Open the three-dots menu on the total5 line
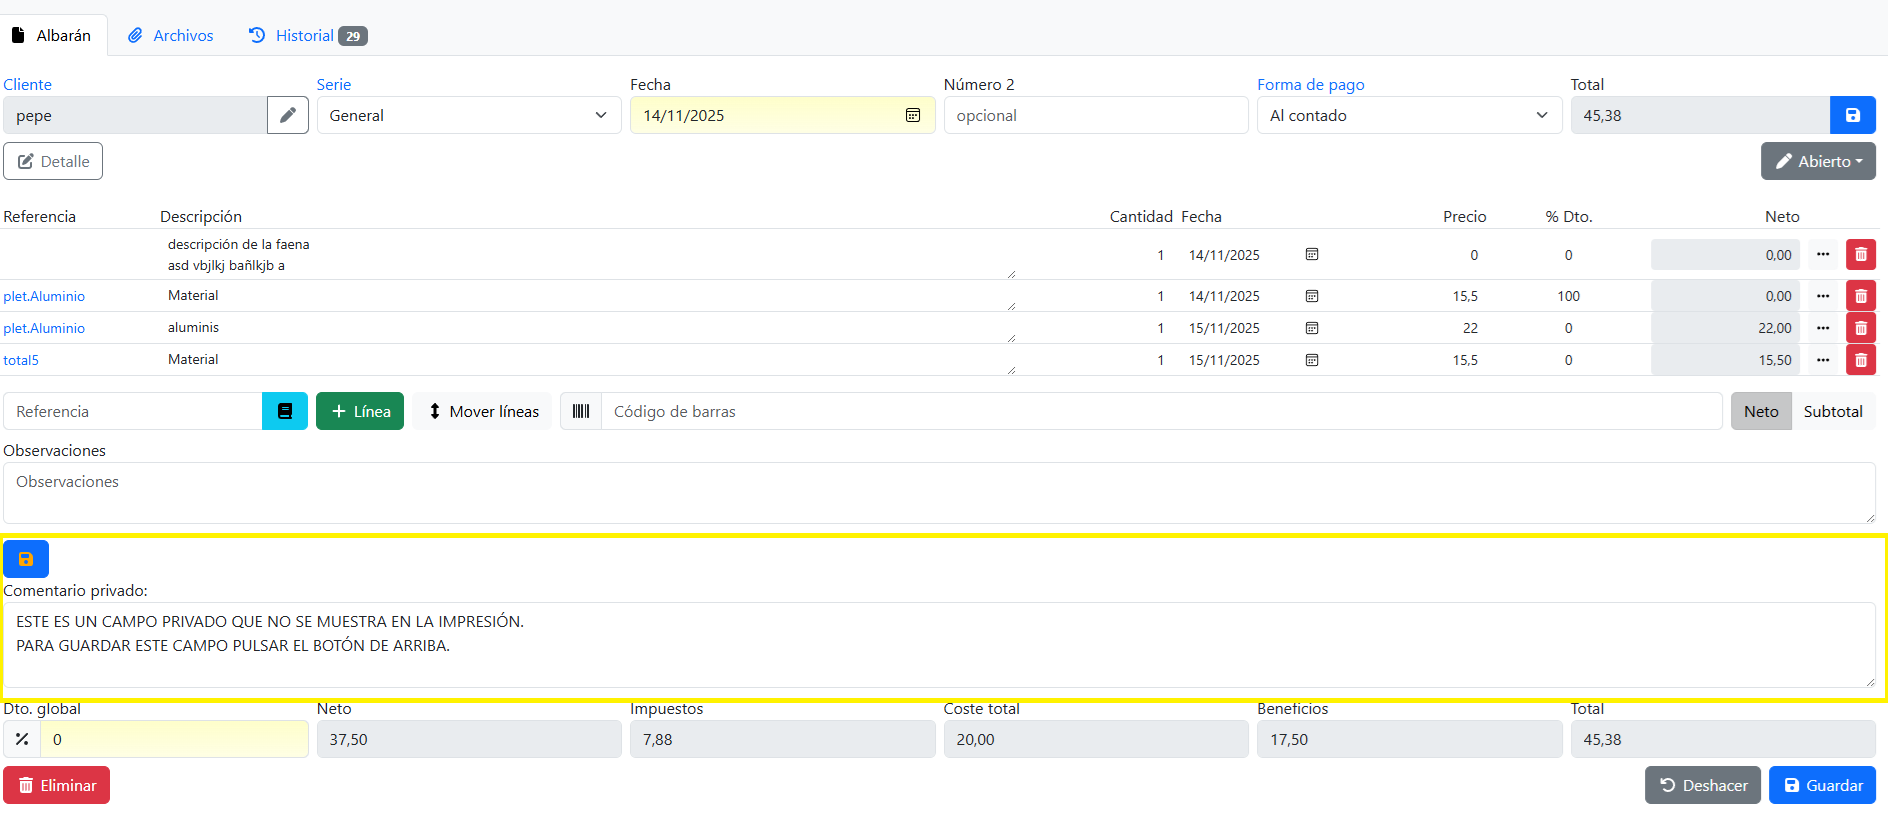The height and width of the screenshot is (816, 1888). point(1823,360)
